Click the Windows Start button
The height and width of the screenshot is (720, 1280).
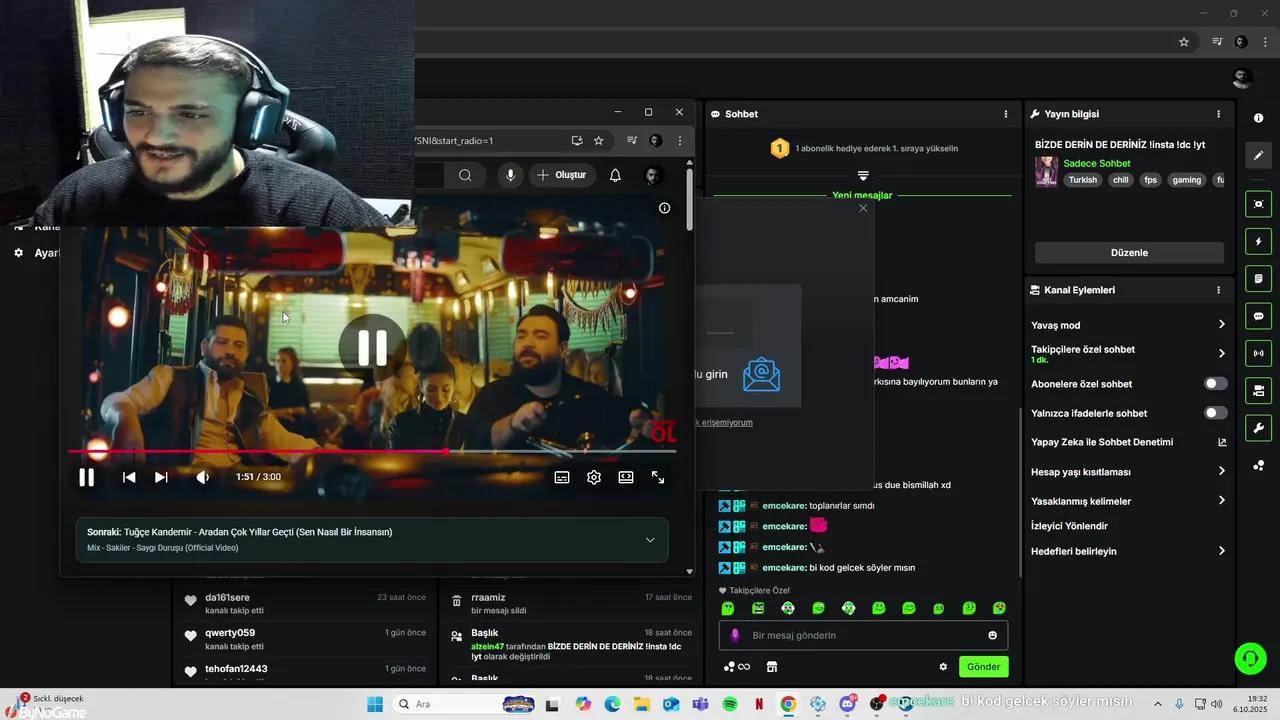(x=375, y=704)
